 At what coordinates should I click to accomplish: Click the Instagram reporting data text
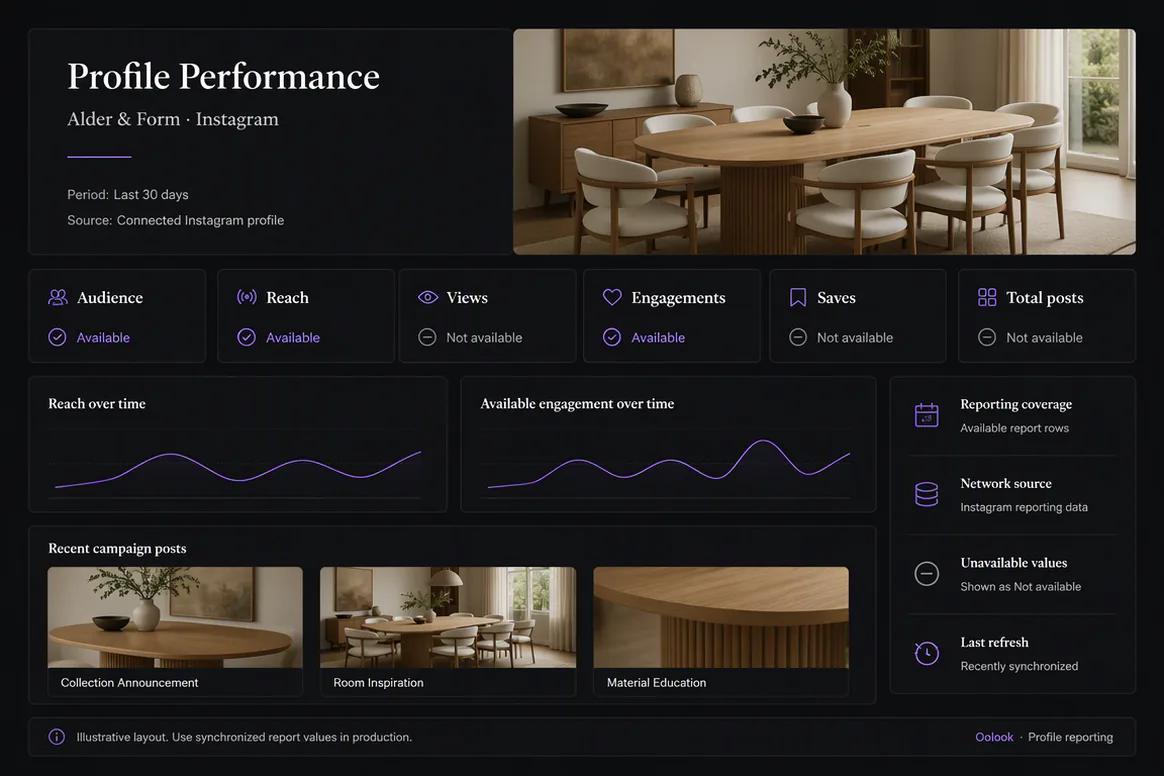(x=1024, y=507)
